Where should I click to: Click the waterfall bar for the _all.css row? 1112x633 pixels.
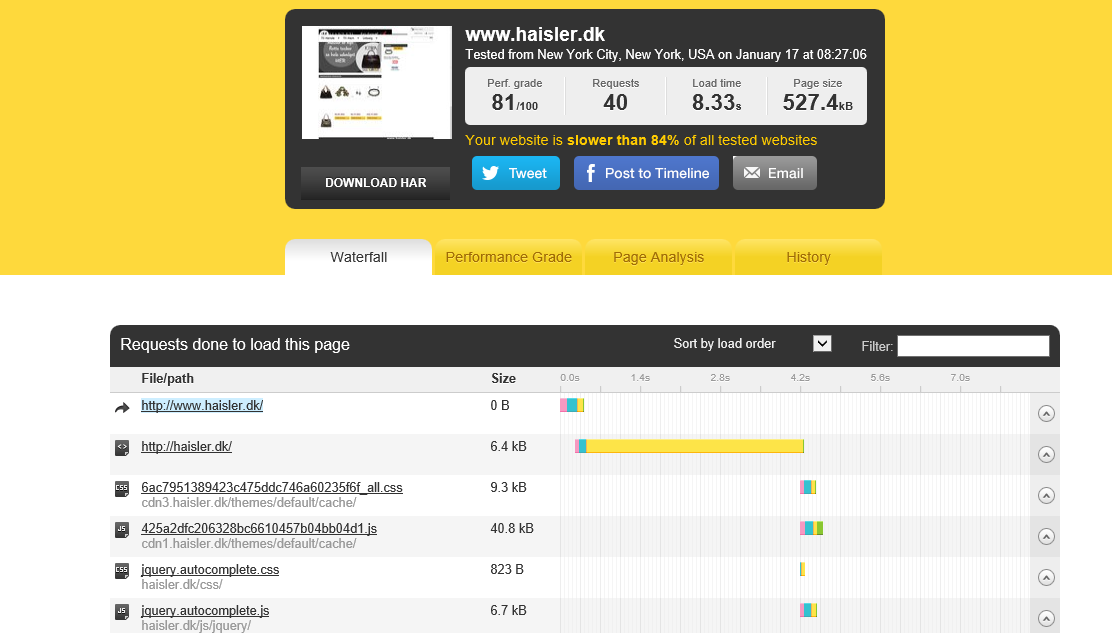808,487
